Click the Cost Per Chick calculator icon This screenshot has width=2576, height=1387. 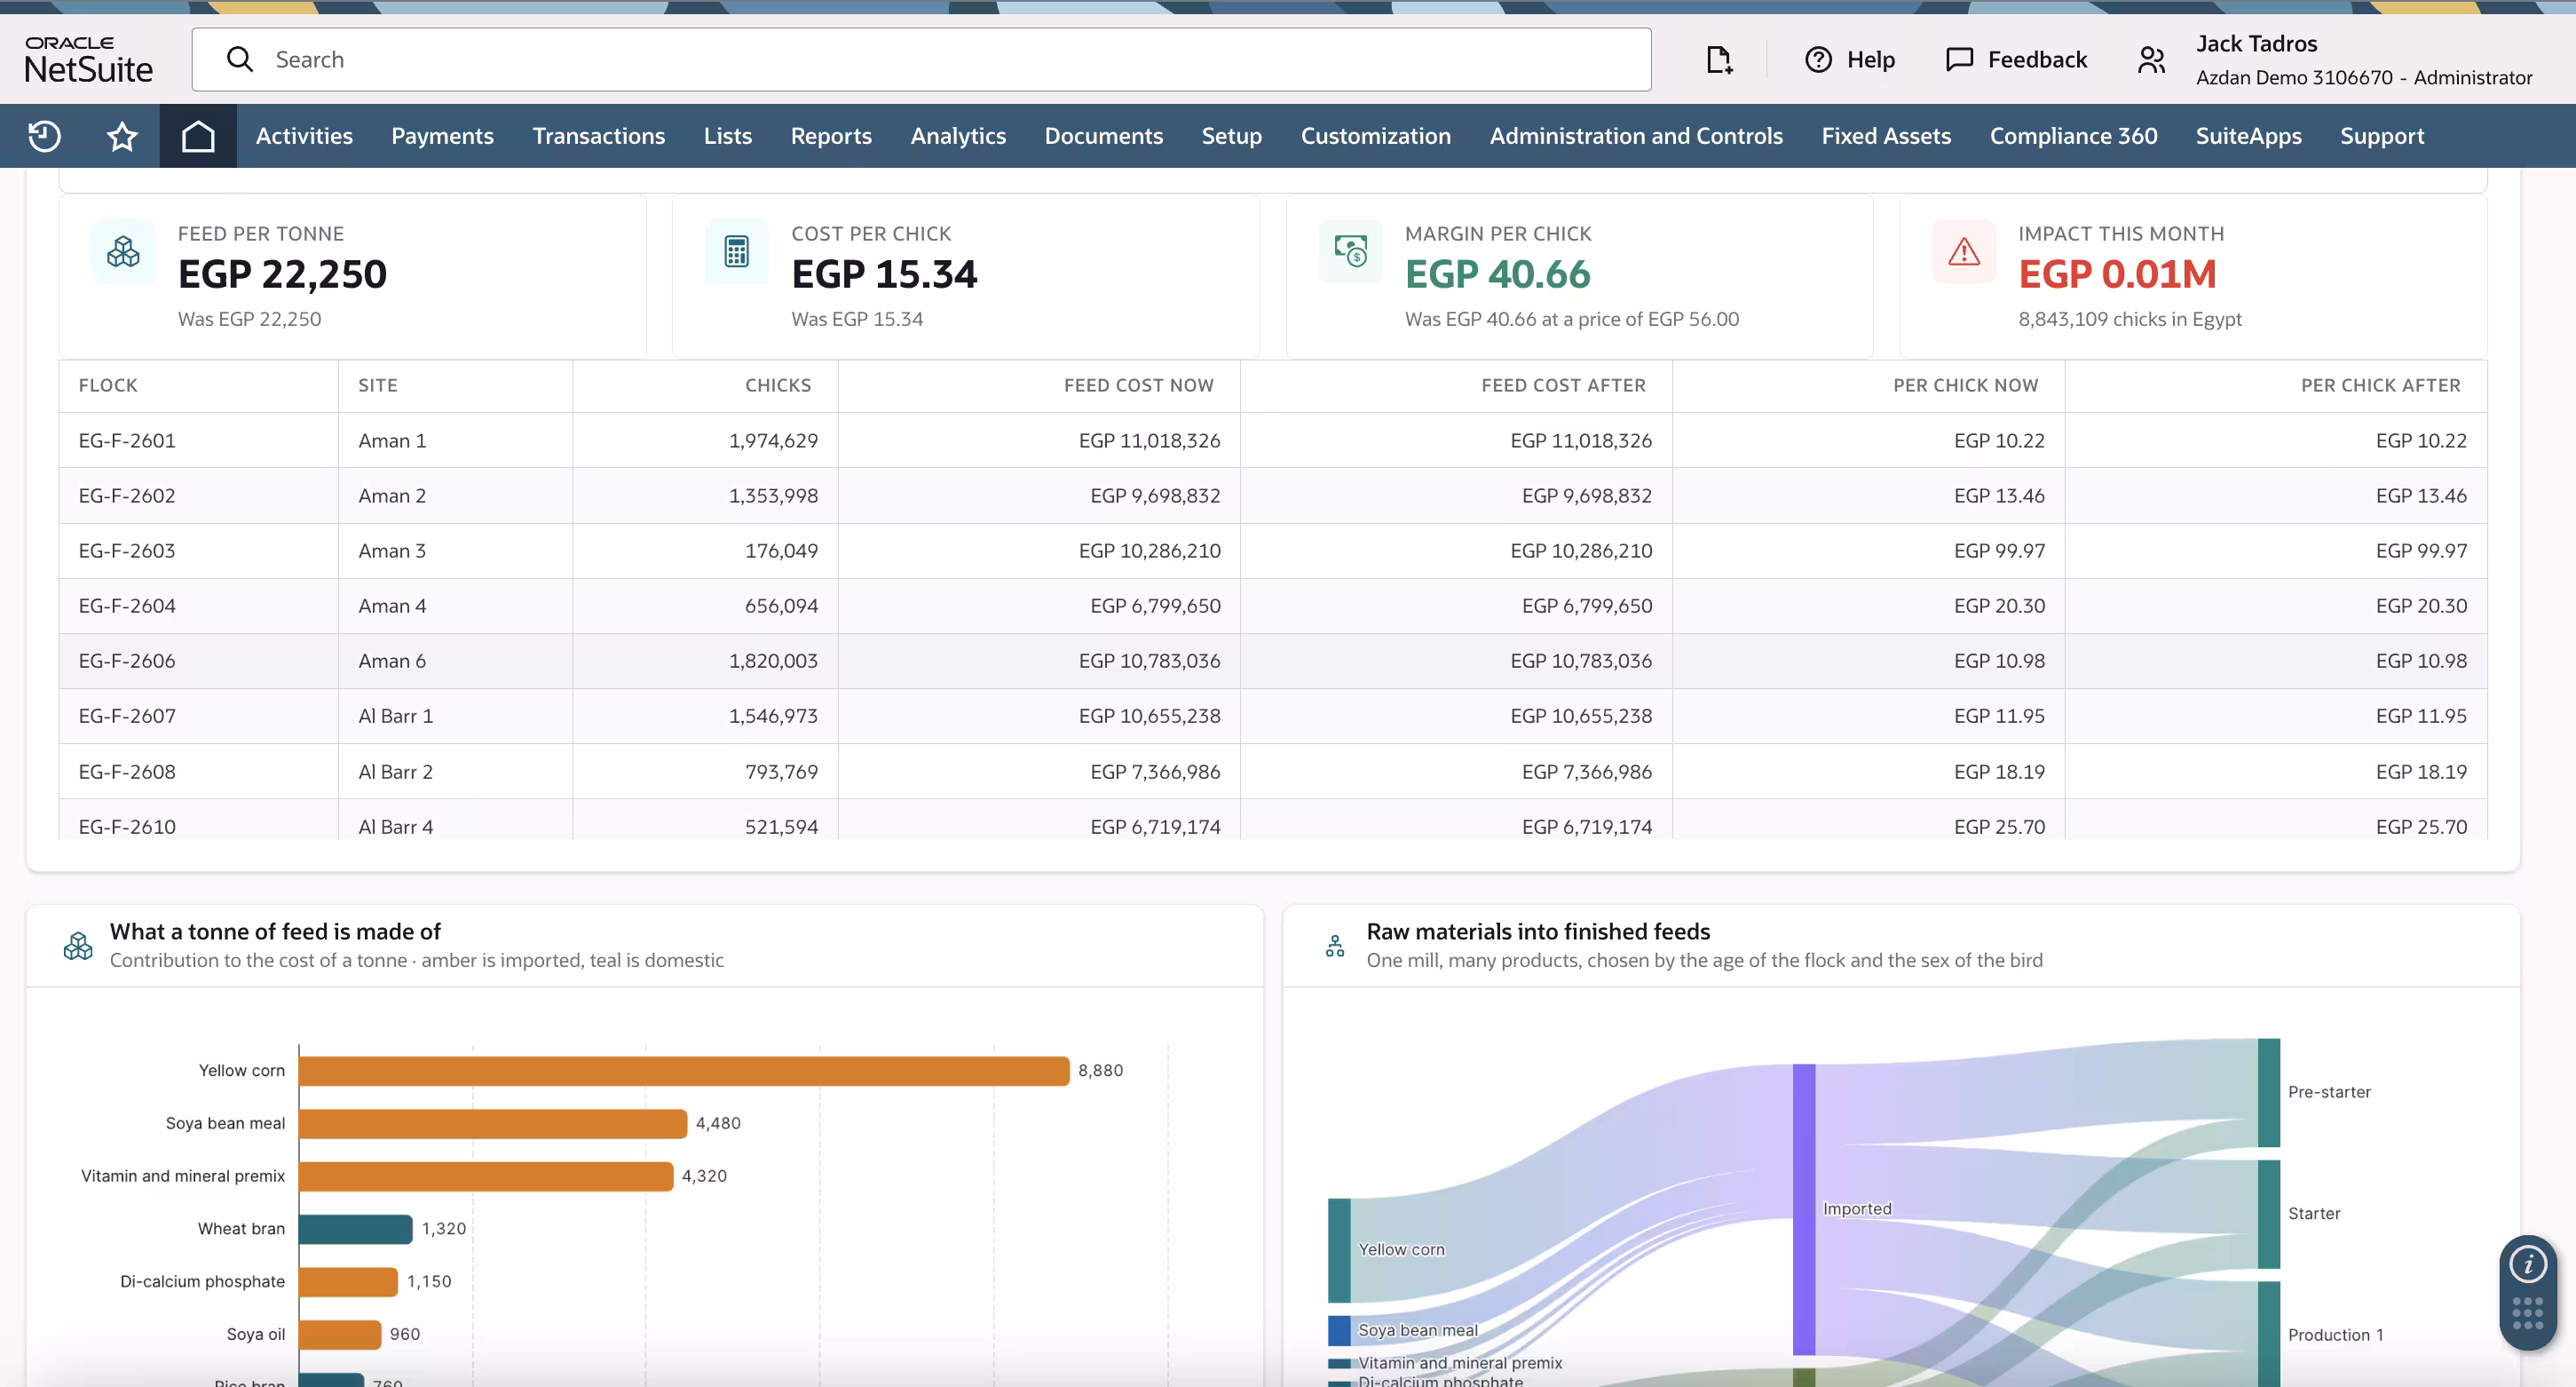(x=736, y=251)
